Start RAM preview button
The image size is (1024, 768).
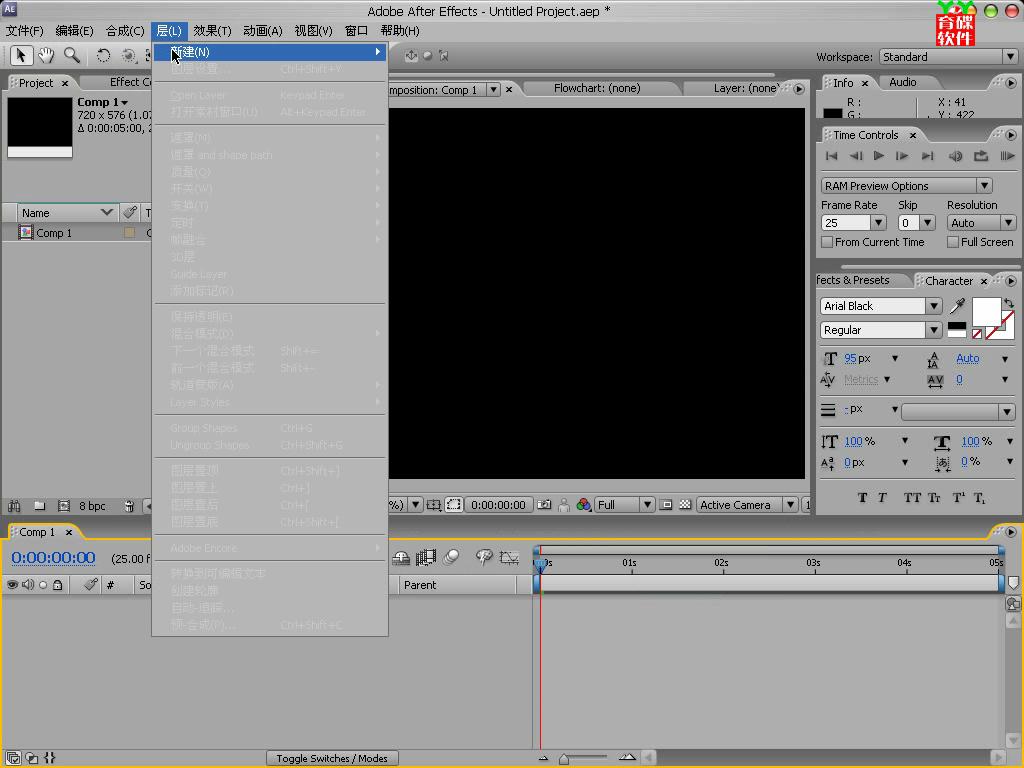point(1008,156)
